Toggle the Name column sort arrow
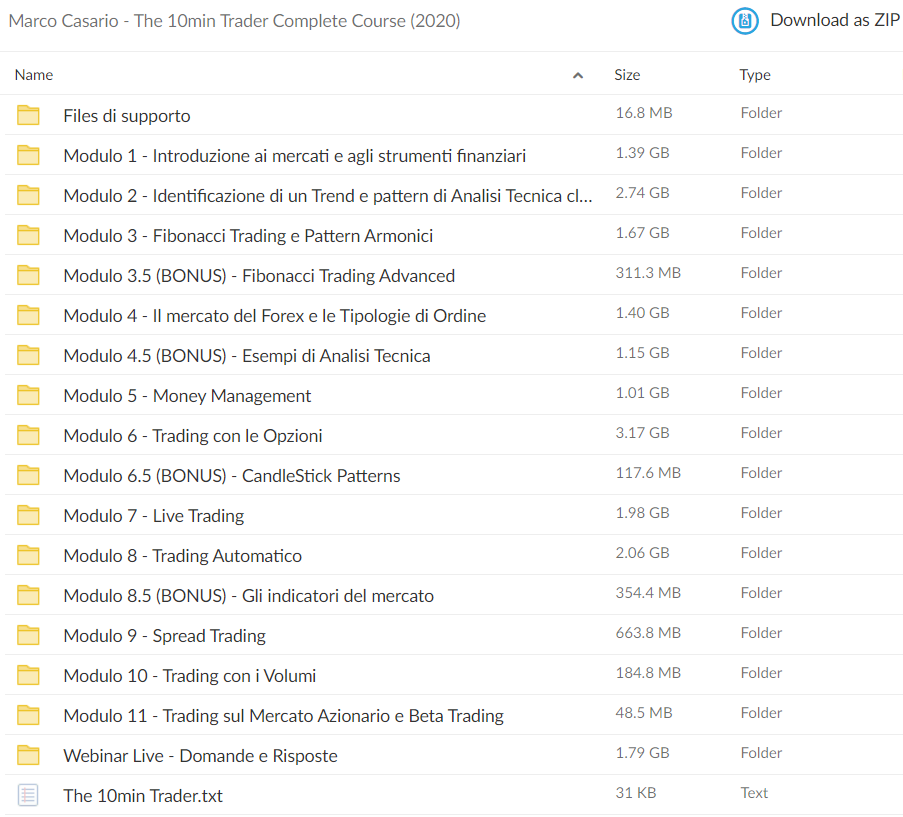 [x=578, y=75]
